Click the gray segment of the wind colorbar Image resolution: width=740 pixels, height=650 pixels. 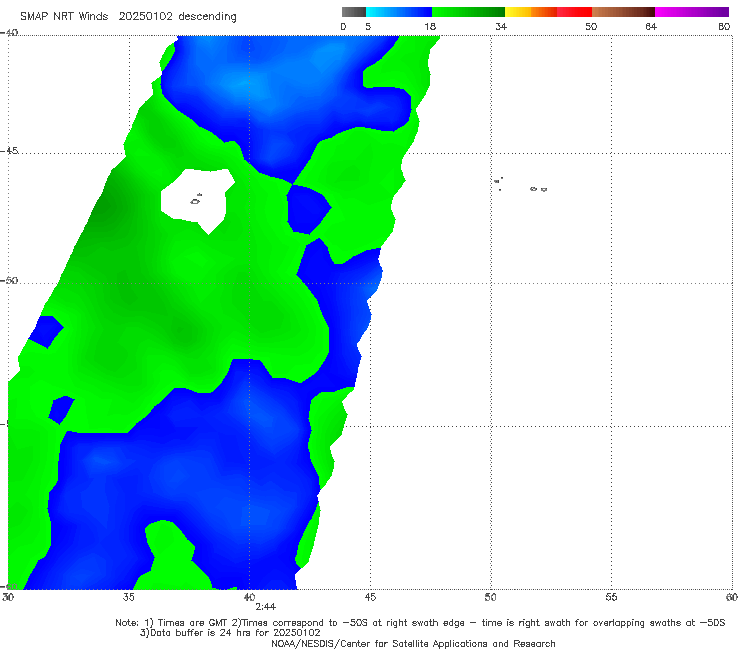[x=354, y=12]
